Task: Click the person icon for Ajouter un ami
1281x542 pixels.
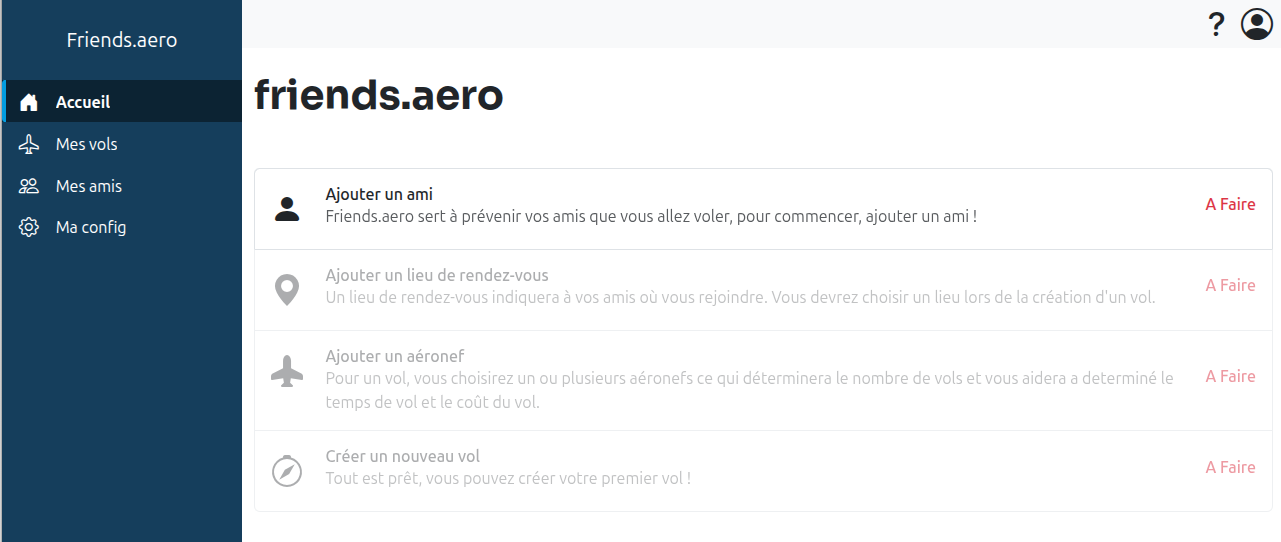Action: coord(287,209)
